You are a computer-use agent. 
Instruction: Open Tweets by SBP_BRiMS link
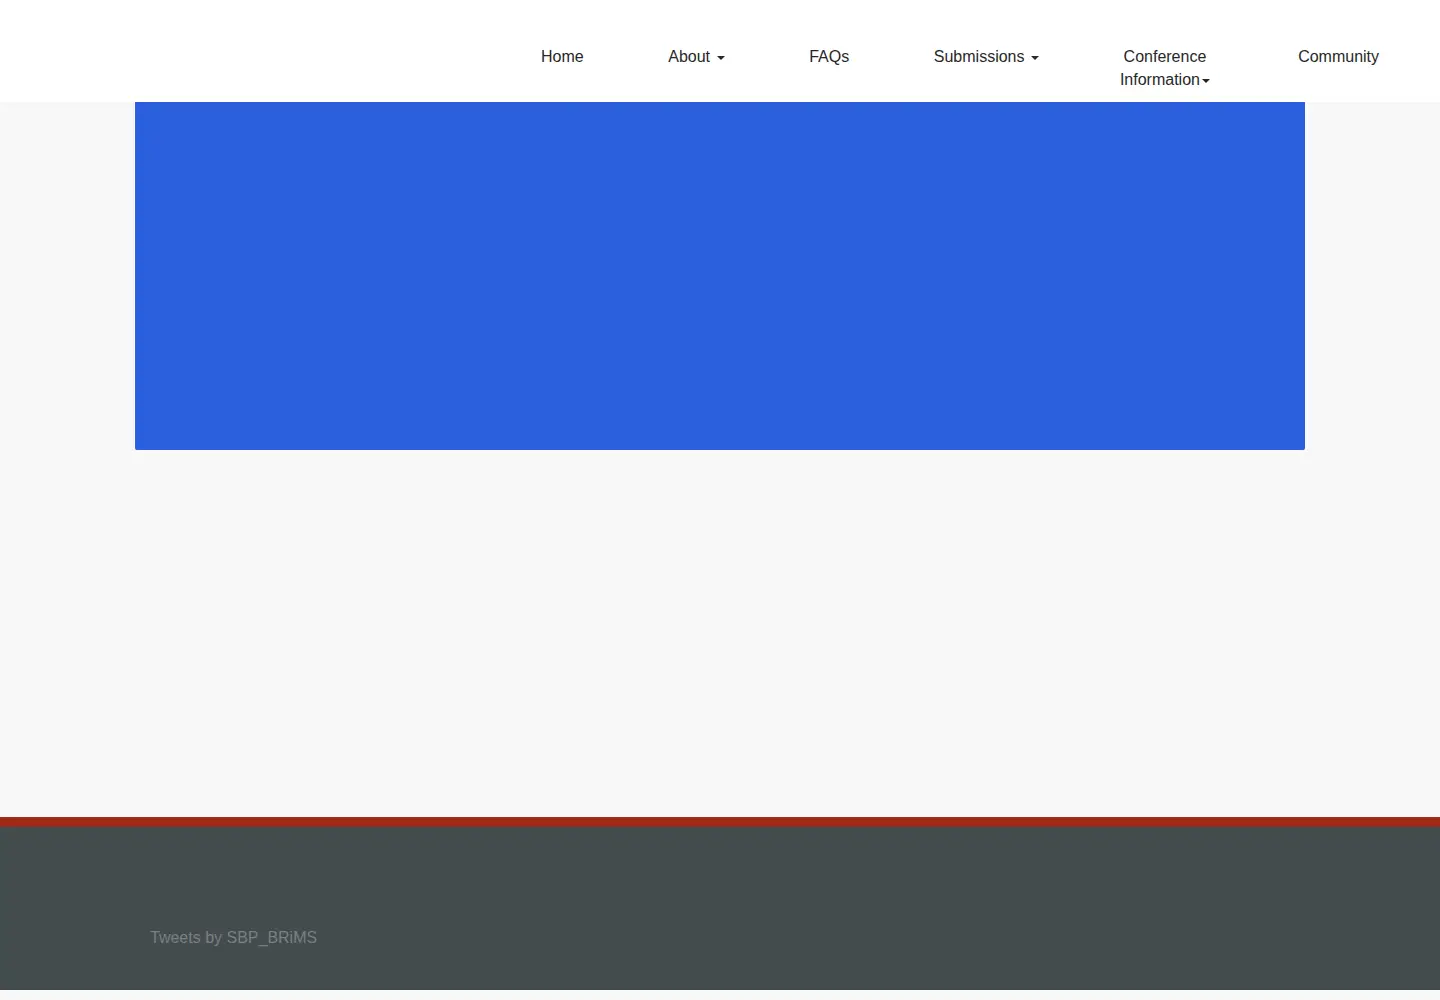click(x=233, y=937)
